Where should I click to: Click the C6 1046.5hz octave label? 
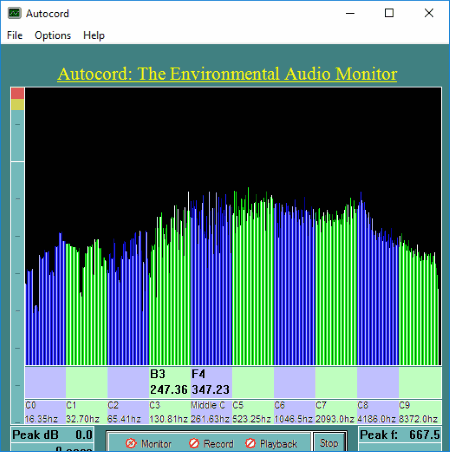[x=294, y=412]
